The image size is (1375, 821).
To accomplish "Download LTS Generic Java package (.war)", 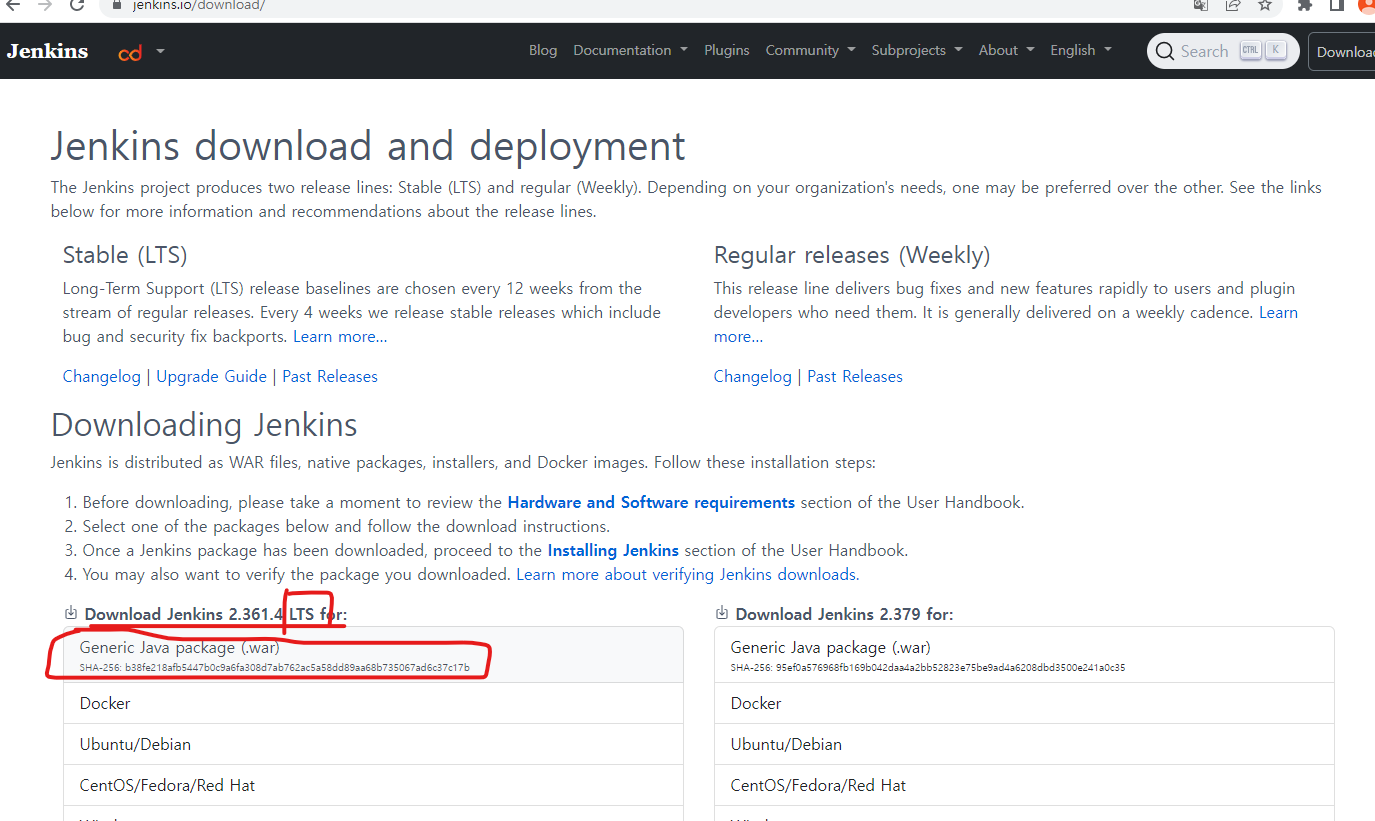I will pyautogui.click(x=374, y=655).
